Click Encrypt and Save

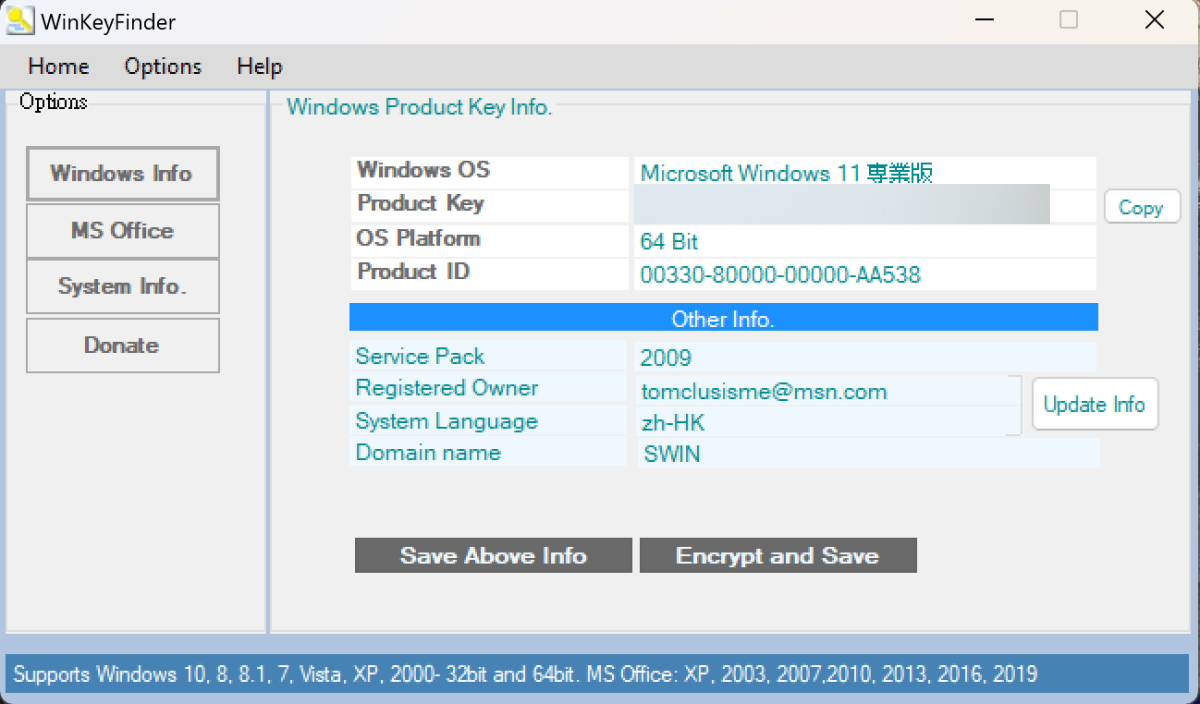777,556
